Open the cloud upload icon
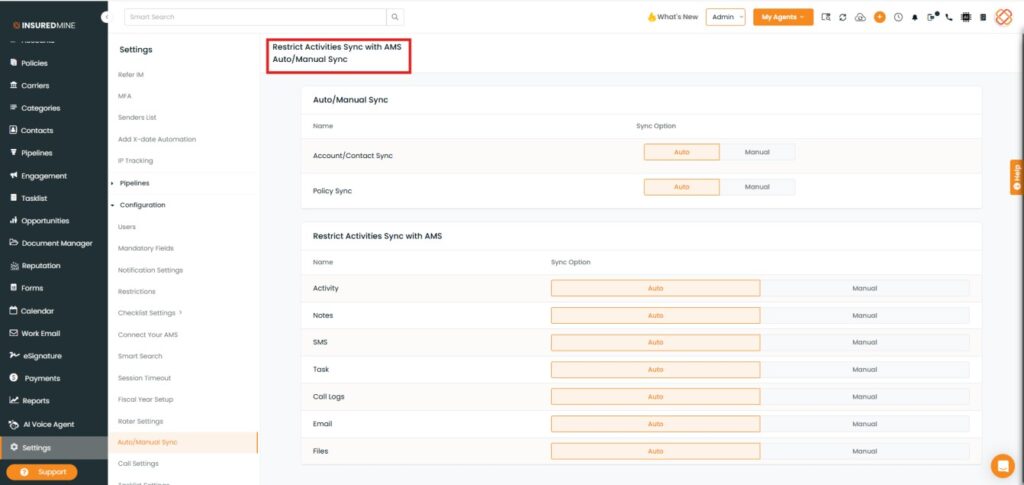 point(861,17)
